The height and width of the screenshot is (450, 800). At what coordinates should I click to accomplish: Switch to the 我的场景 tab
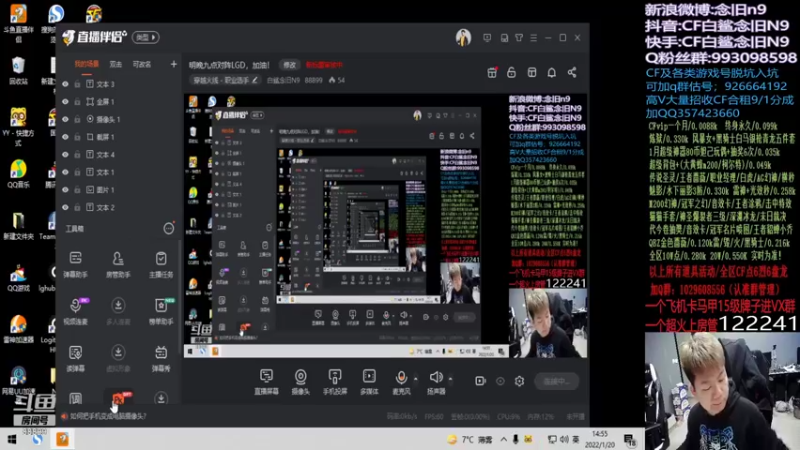(87, 64)
